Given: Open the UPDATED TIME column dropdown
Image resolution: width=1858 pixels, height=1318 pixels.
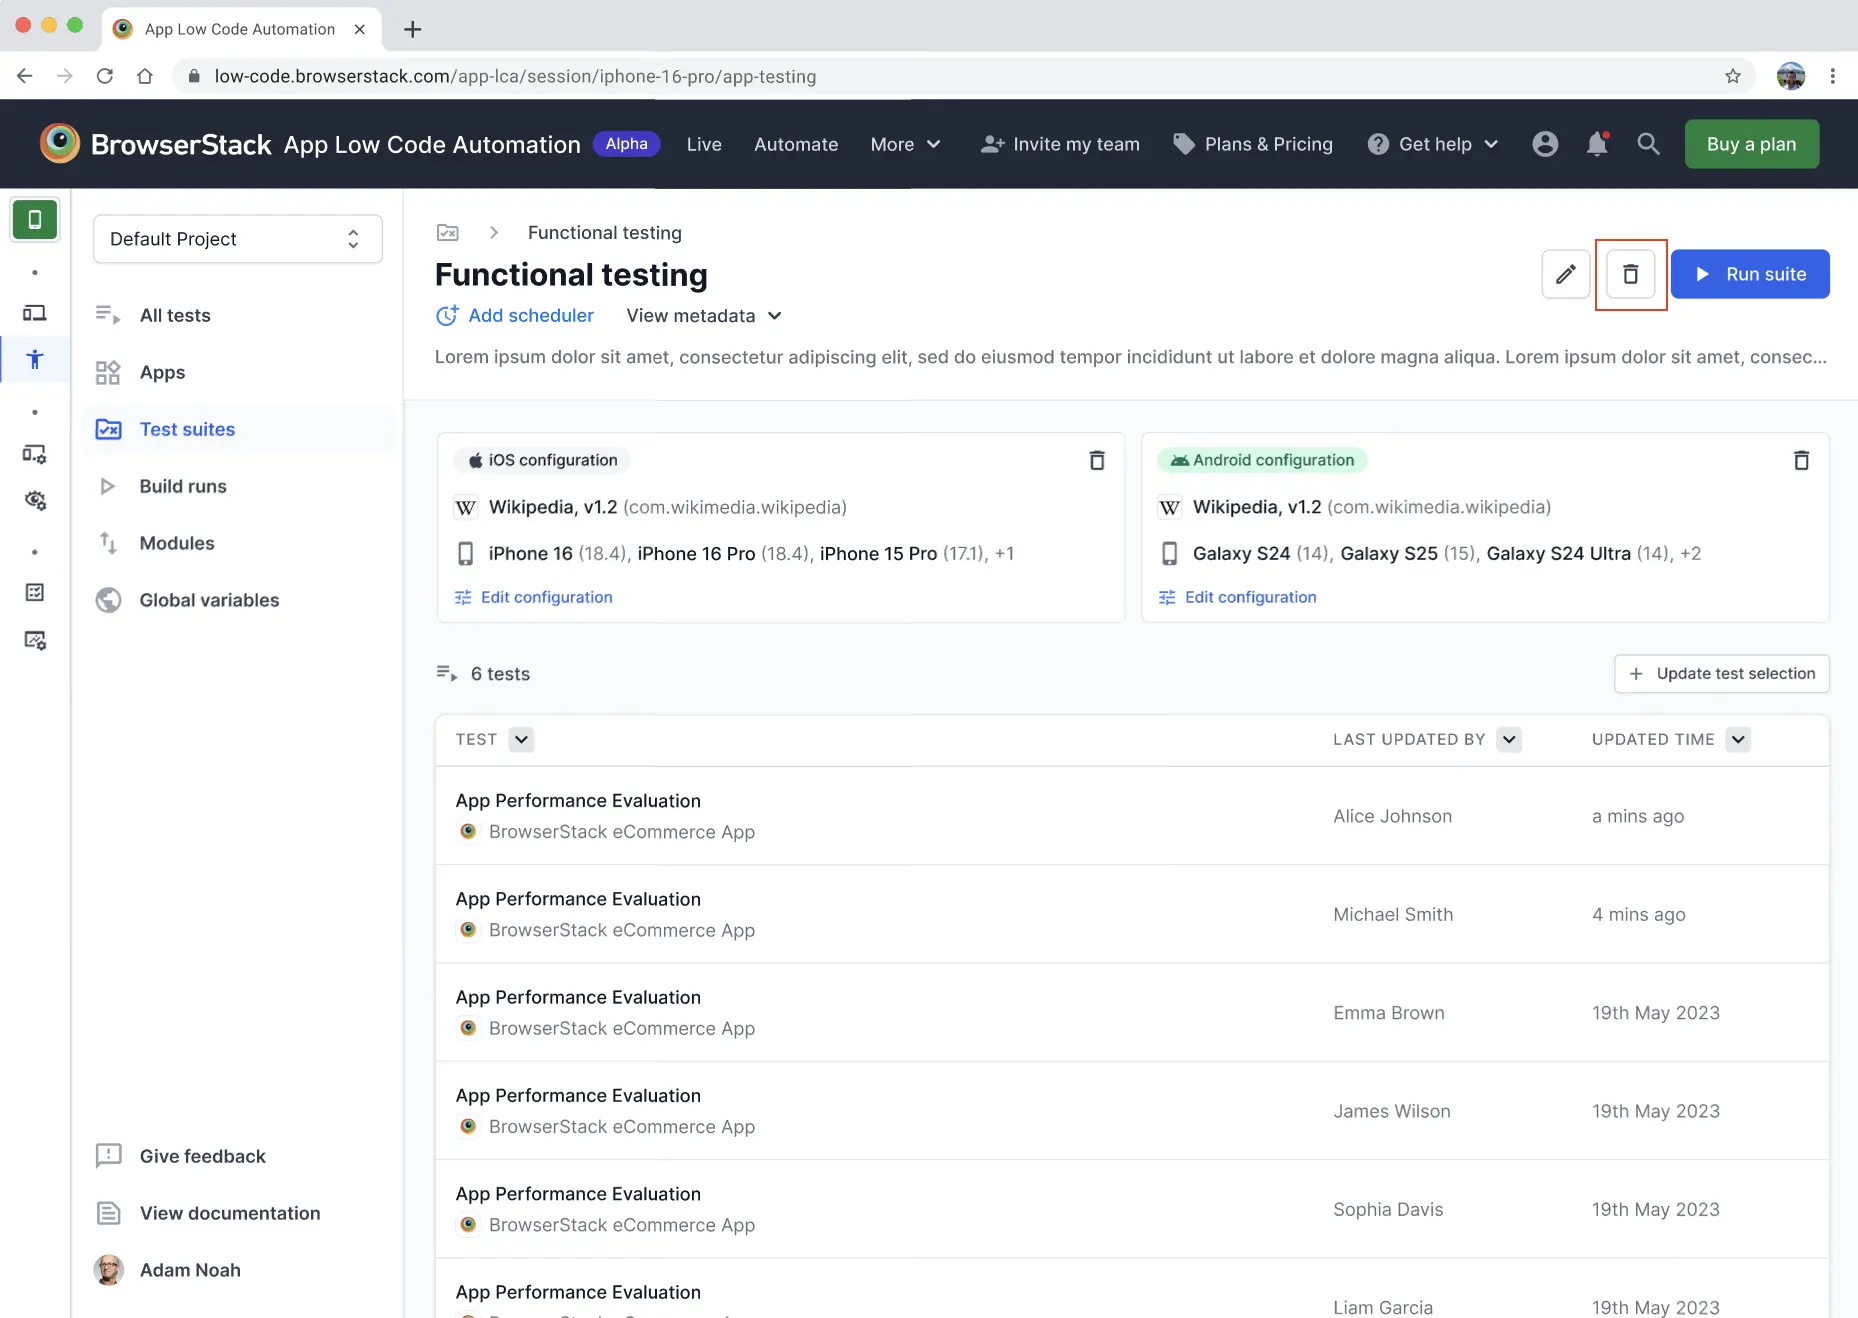Looking at the screenshot, I should (1738, 740).
